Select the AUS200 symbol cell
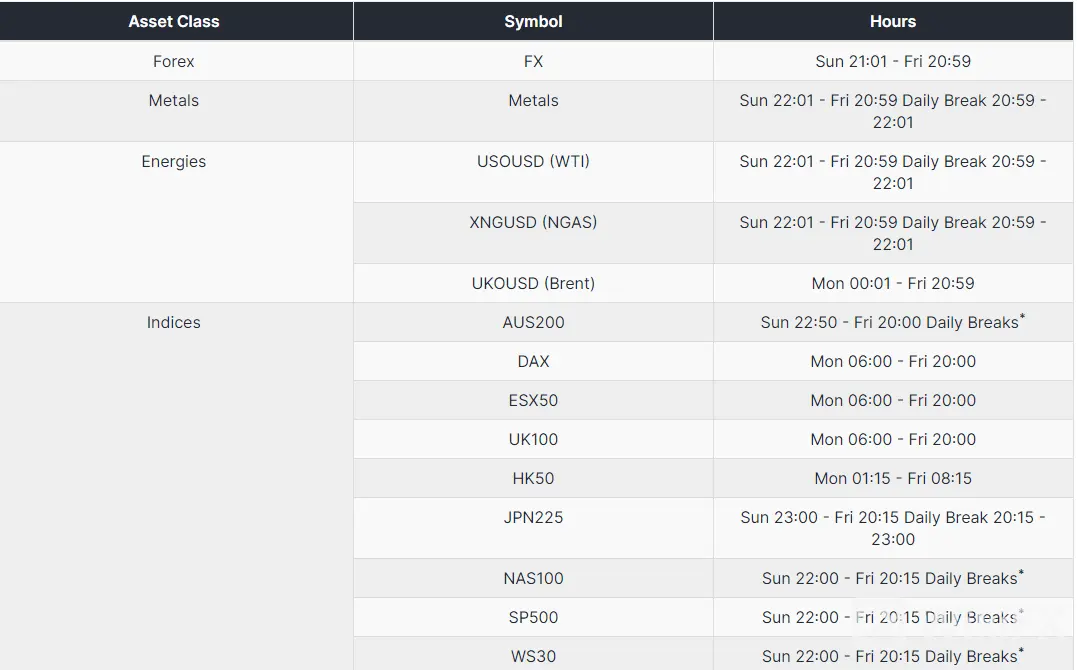This screenshot has width=1077, height=670. point(533,322)
